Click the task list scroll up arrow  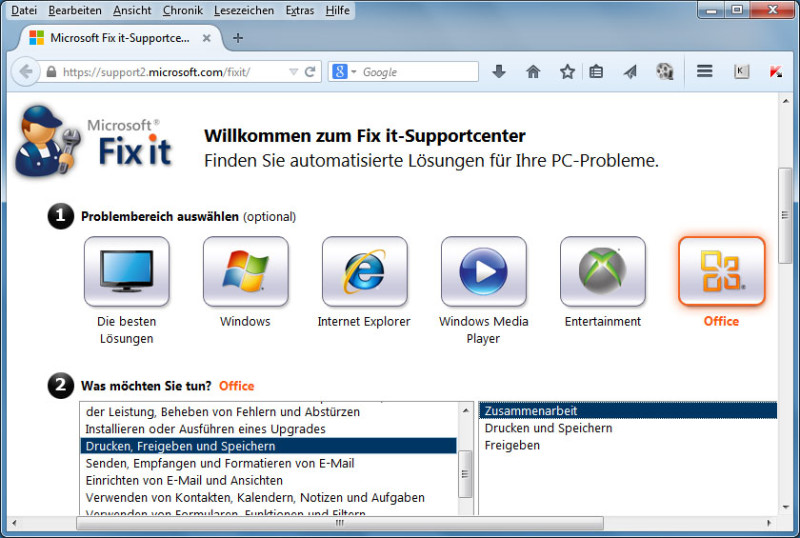pos(465,410)
